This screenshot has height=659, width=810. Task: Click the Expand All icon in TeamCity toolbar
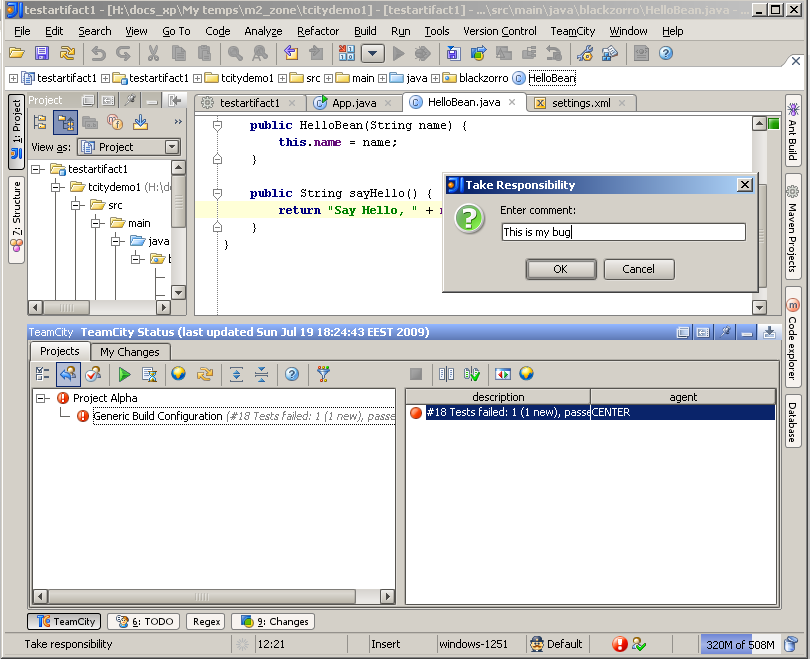click(236, 374)
